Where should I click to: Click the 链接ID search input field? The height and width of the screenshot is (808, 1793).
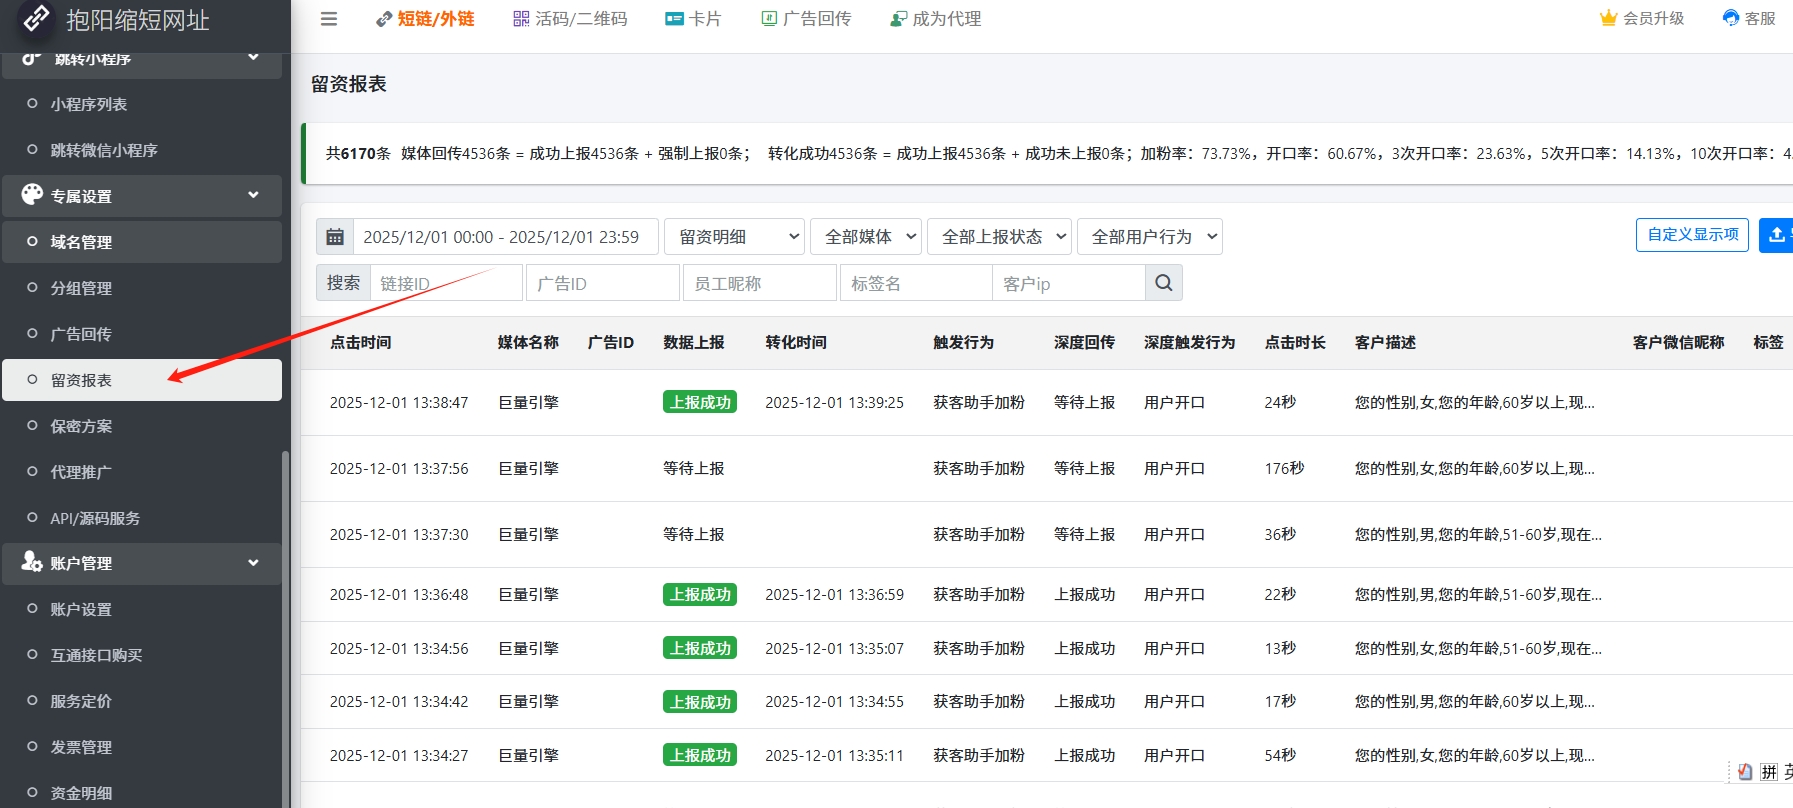pos(446,283)
